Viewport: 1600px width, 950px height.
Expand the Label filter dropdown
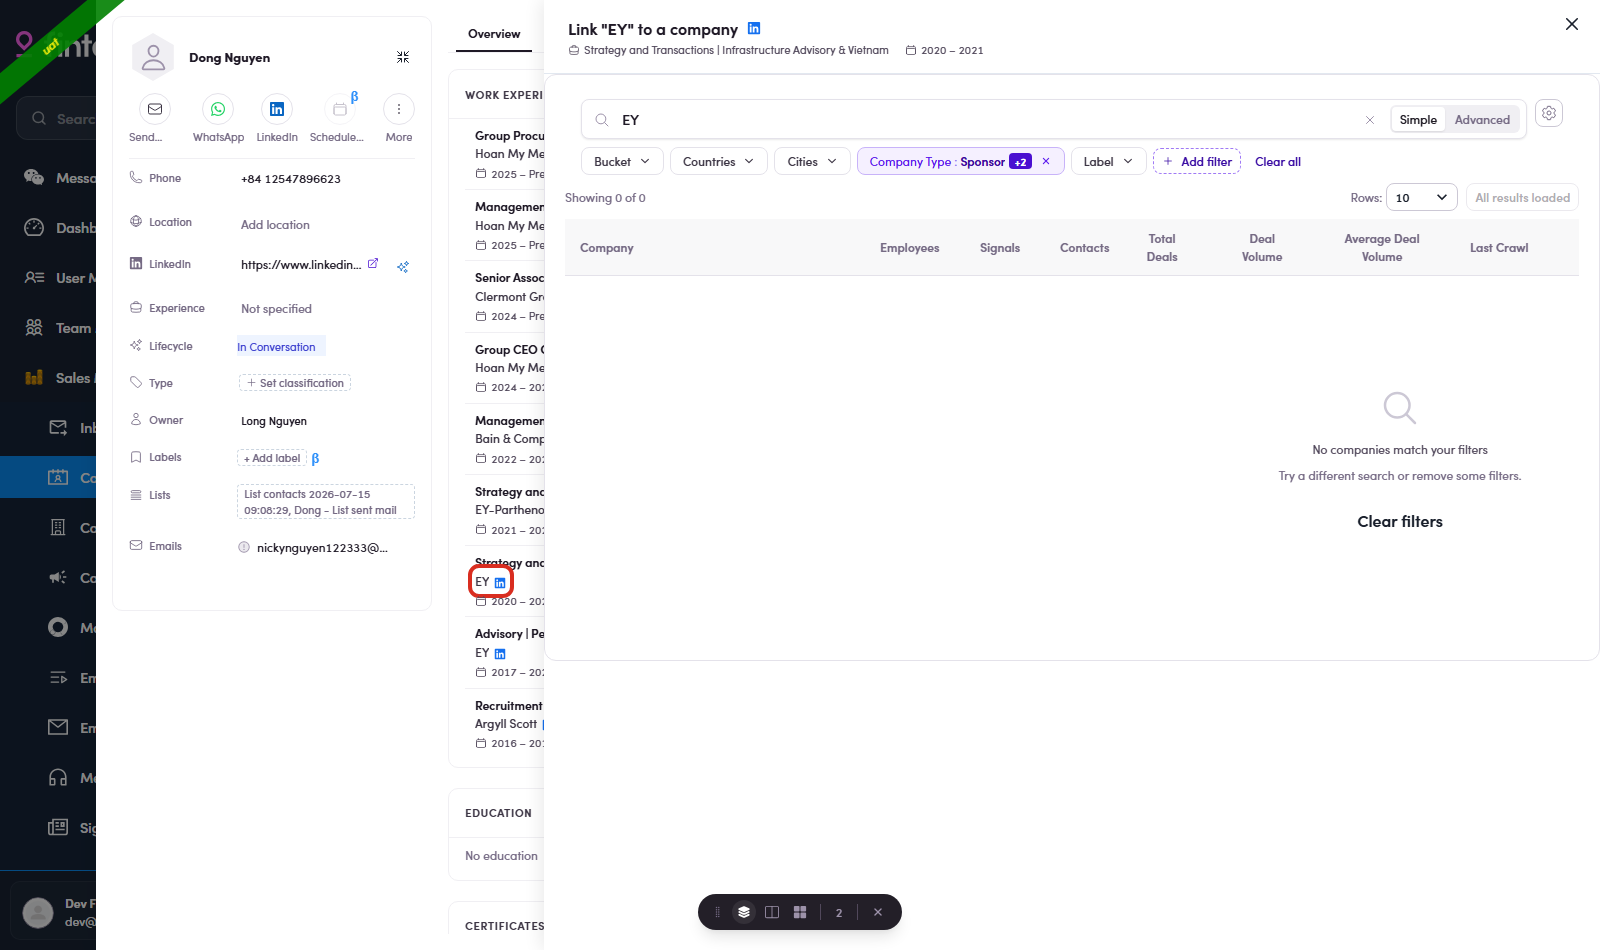point(1108,161)
